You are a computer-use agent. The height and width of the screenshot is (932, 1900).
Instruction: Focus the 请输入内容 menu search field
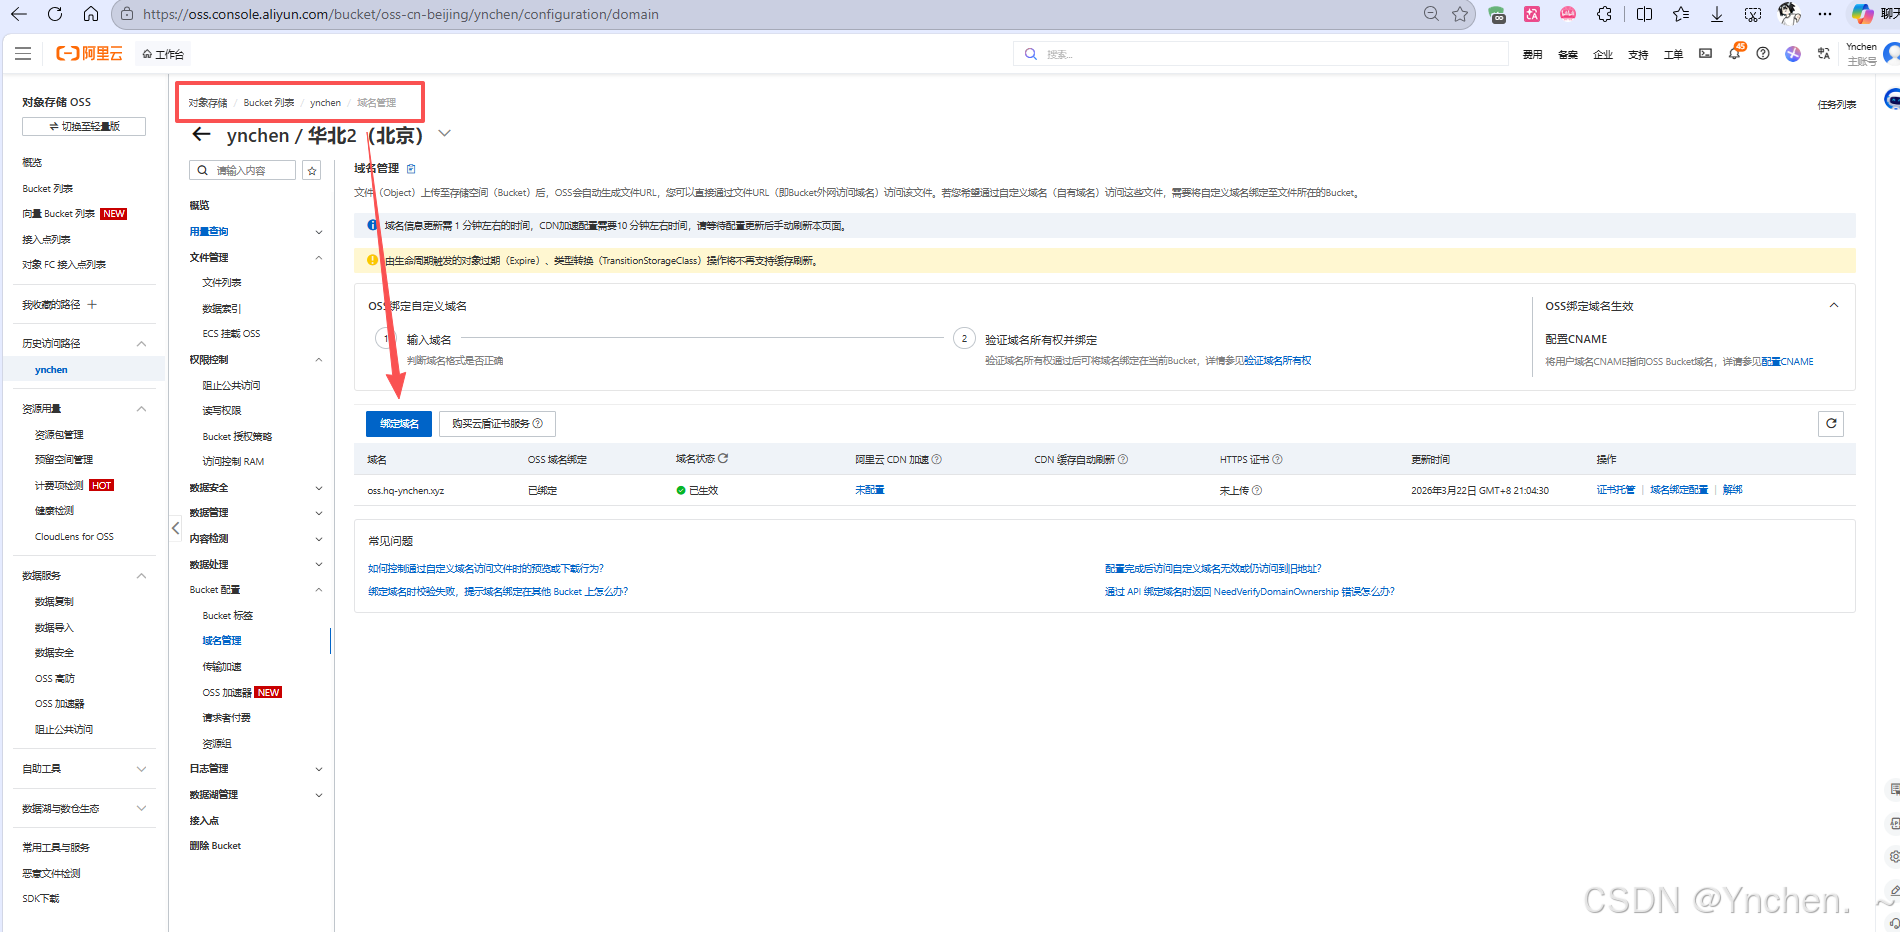click(x=243, y=171)
